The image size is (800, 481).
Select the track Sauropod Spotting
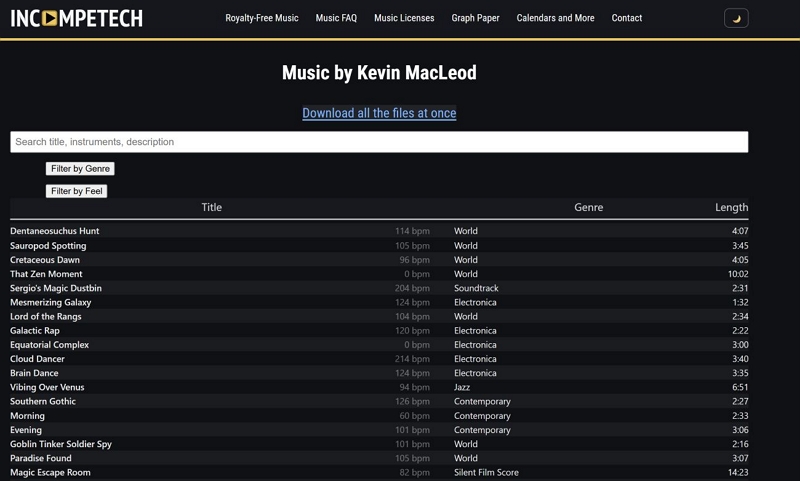coord(48,246)
